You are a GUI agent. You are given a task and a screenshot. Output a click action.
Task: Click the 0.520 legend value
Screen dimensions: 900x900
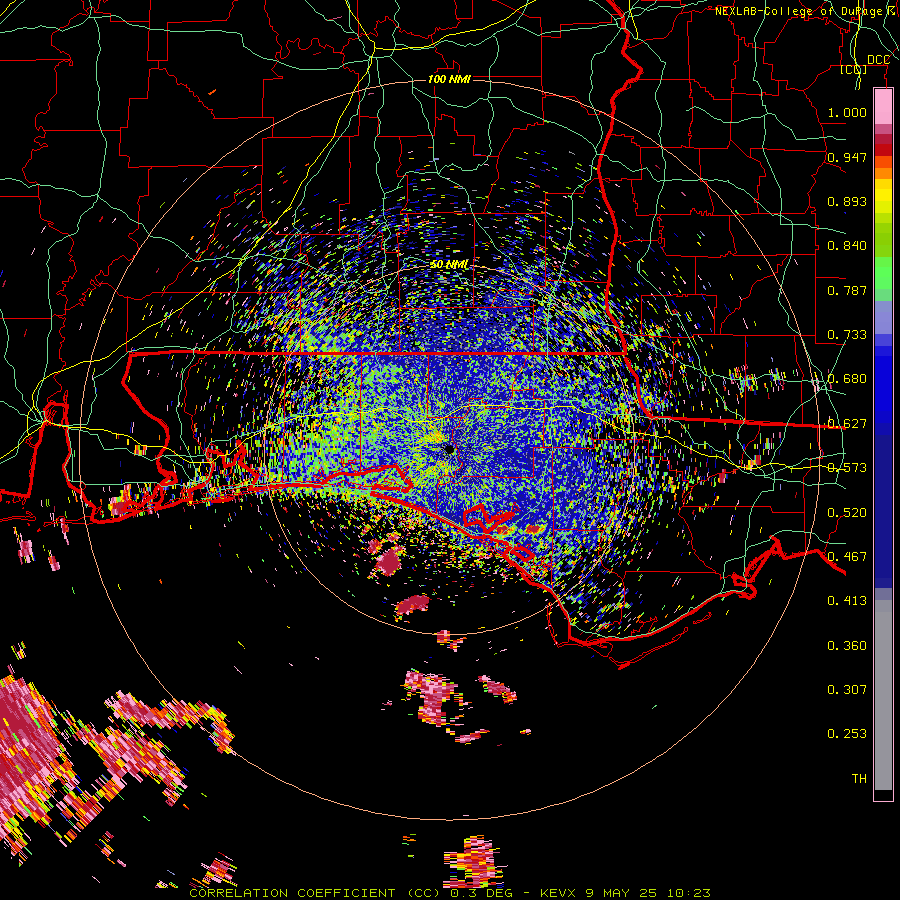click(x=847, y=513)
